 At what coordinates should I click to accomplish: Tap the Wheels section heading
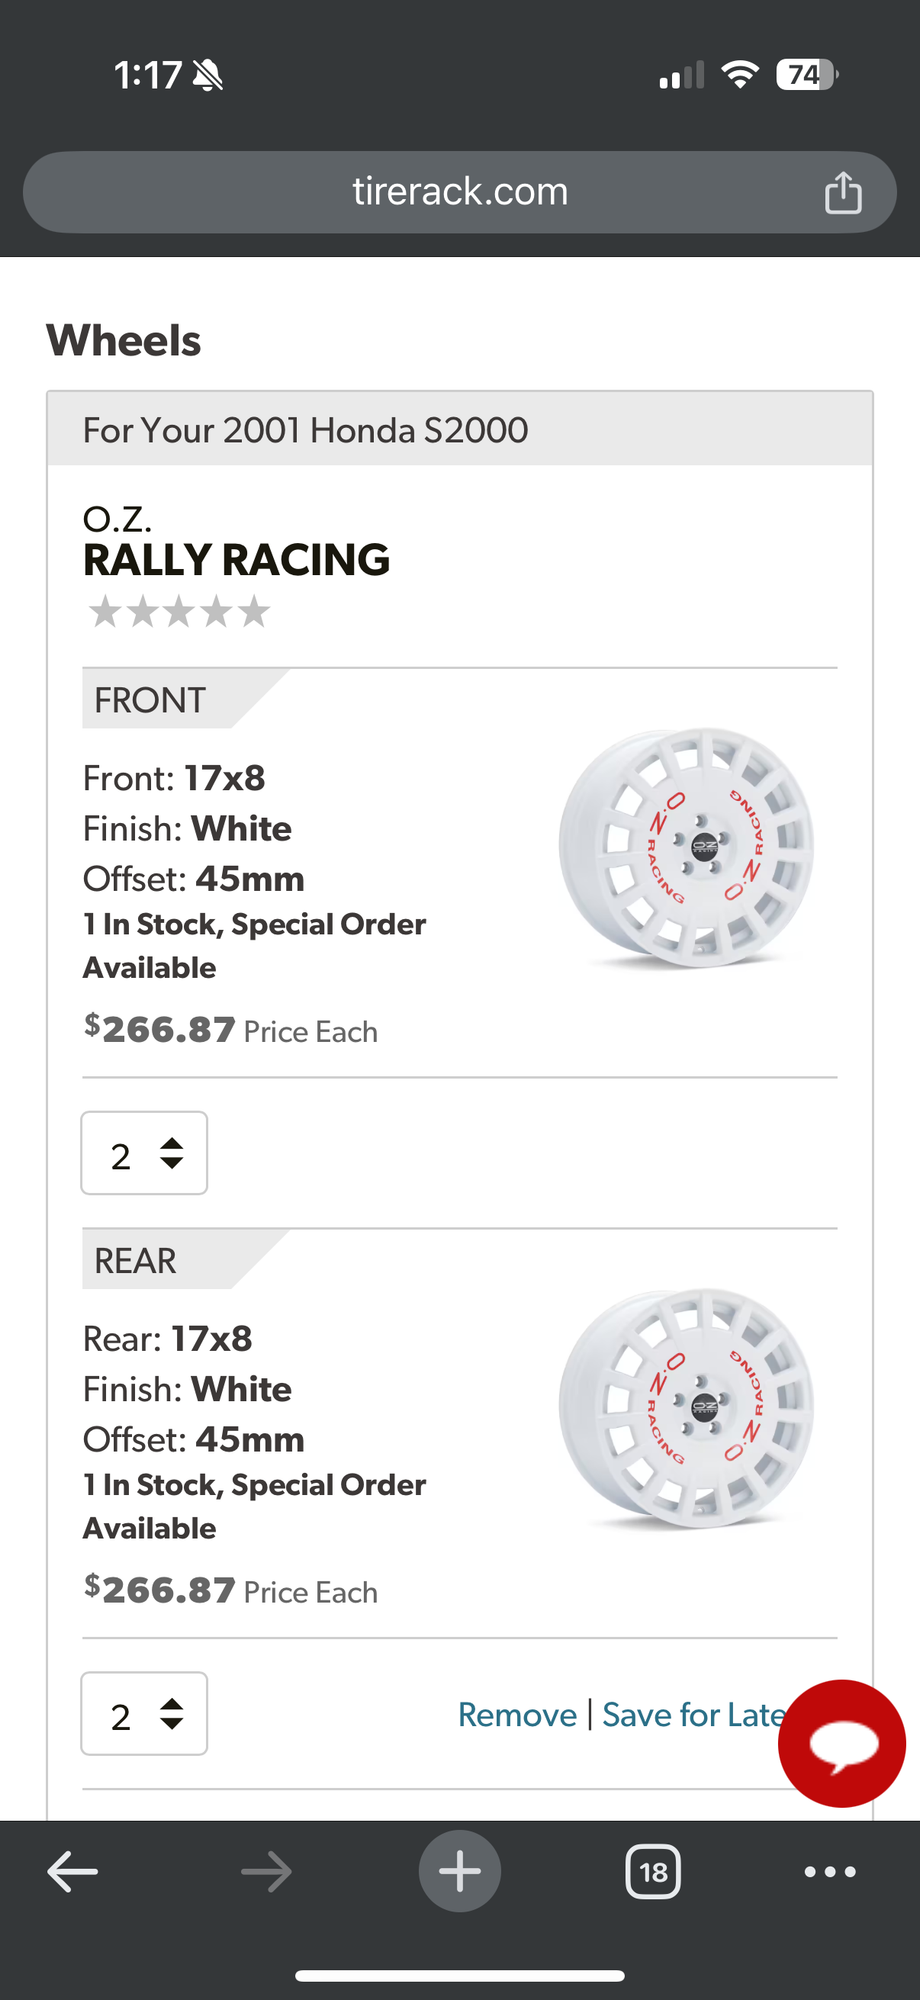(x=124, y=341)
